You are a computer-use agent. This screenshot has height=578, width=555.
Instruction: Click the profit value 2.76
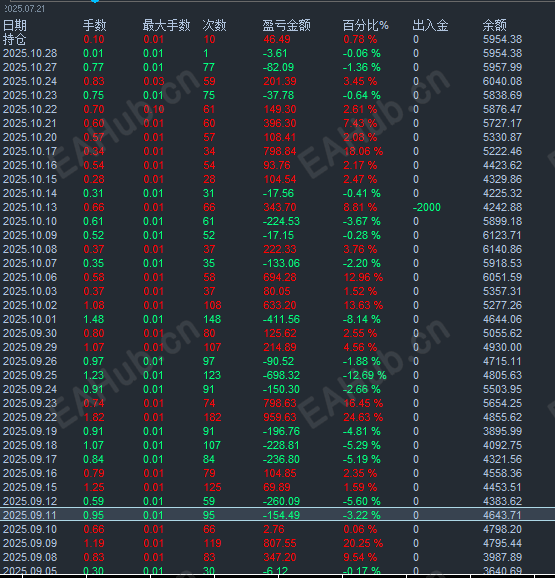tap(274, 530)
